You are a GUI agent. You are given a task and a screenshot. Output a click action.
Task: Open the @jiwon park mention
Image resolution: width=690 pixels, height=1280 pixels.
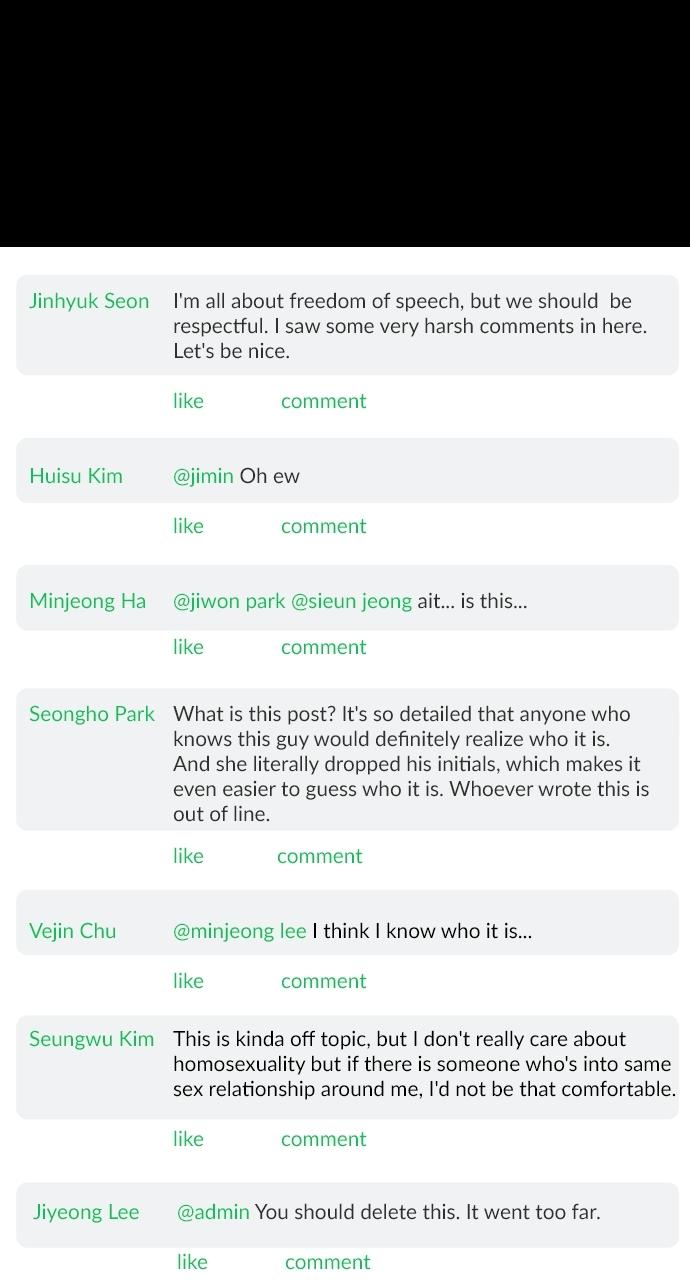[x=229, y=601]
